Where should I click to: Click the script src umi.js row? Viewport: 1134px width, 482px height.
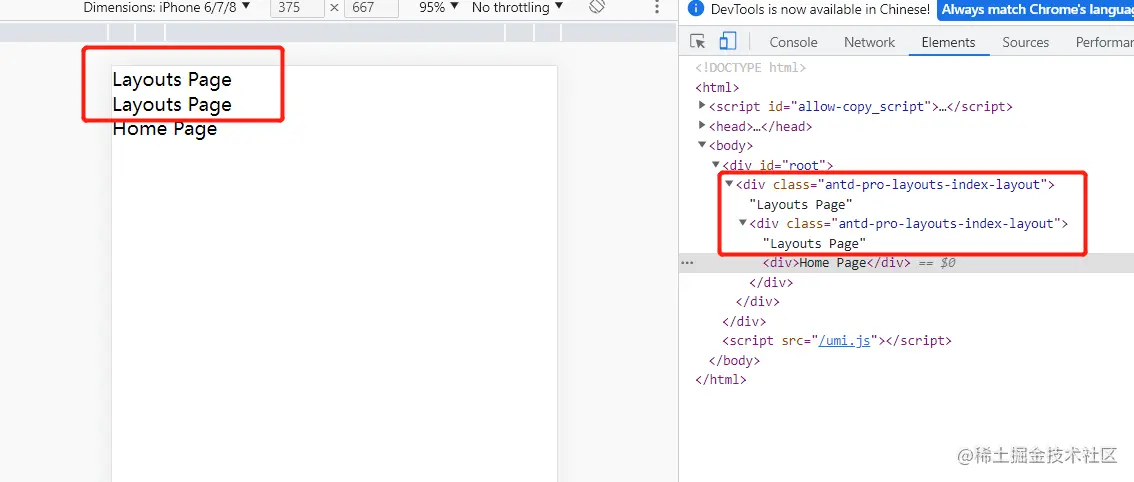click(x=836, y=340)
